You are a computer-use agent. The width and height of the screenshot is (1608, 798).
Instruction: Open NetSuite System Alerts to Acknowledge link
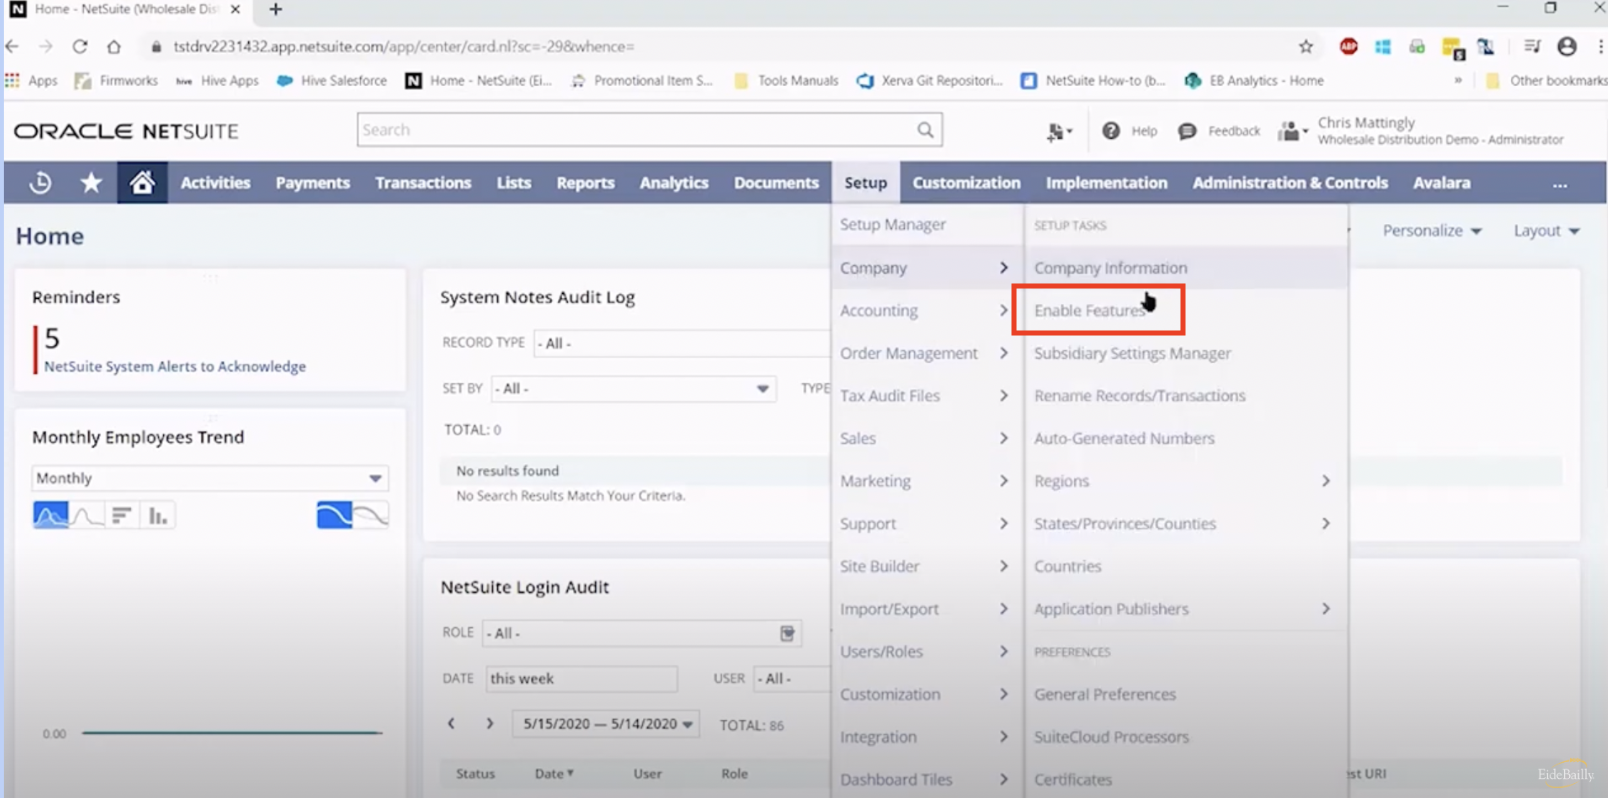click(x=175, y=367)
